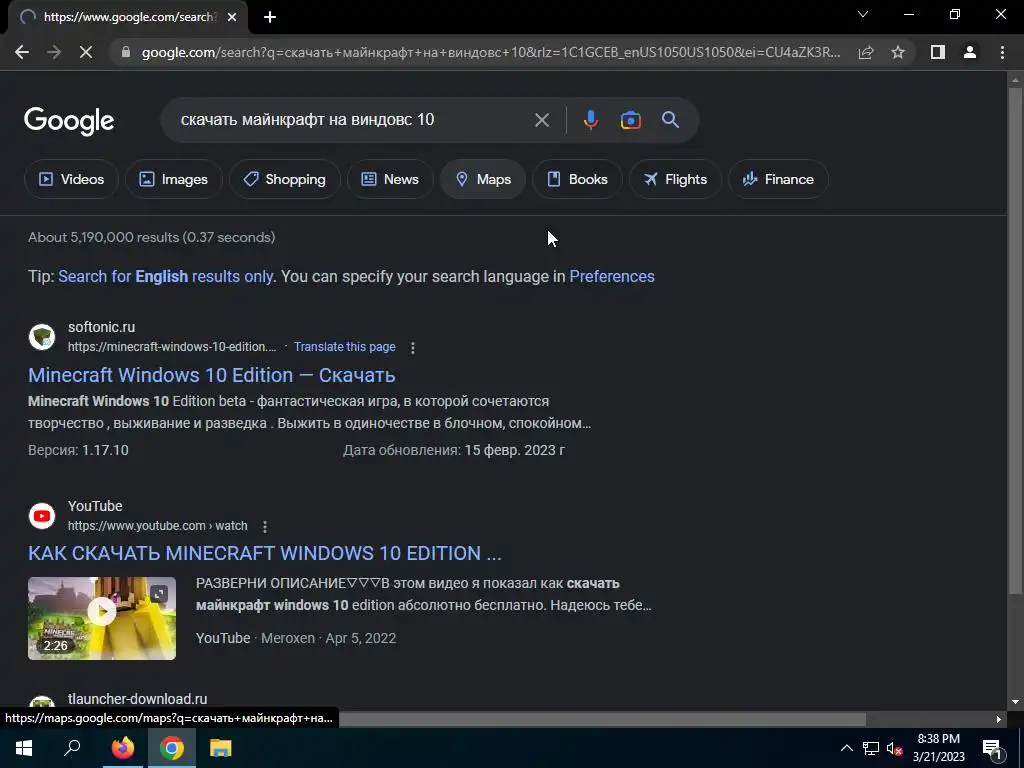Open 'Search for English results only' link
The image size is (1024, 768).
point(165,276)
